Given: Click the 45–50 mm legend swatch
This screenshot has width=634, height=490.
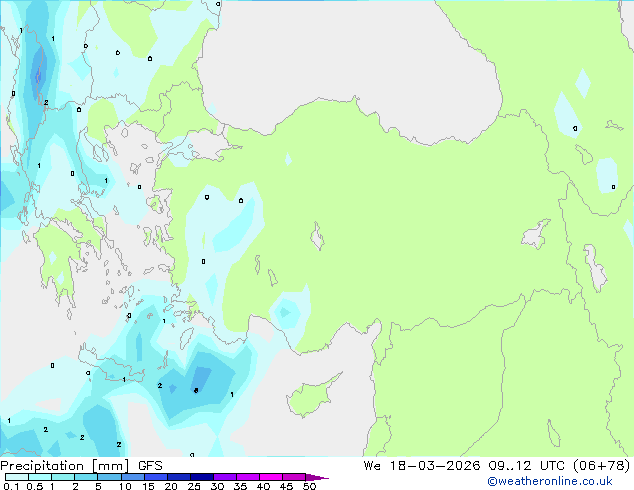Looking at the screenshot, I should click(x=294, y=477).
